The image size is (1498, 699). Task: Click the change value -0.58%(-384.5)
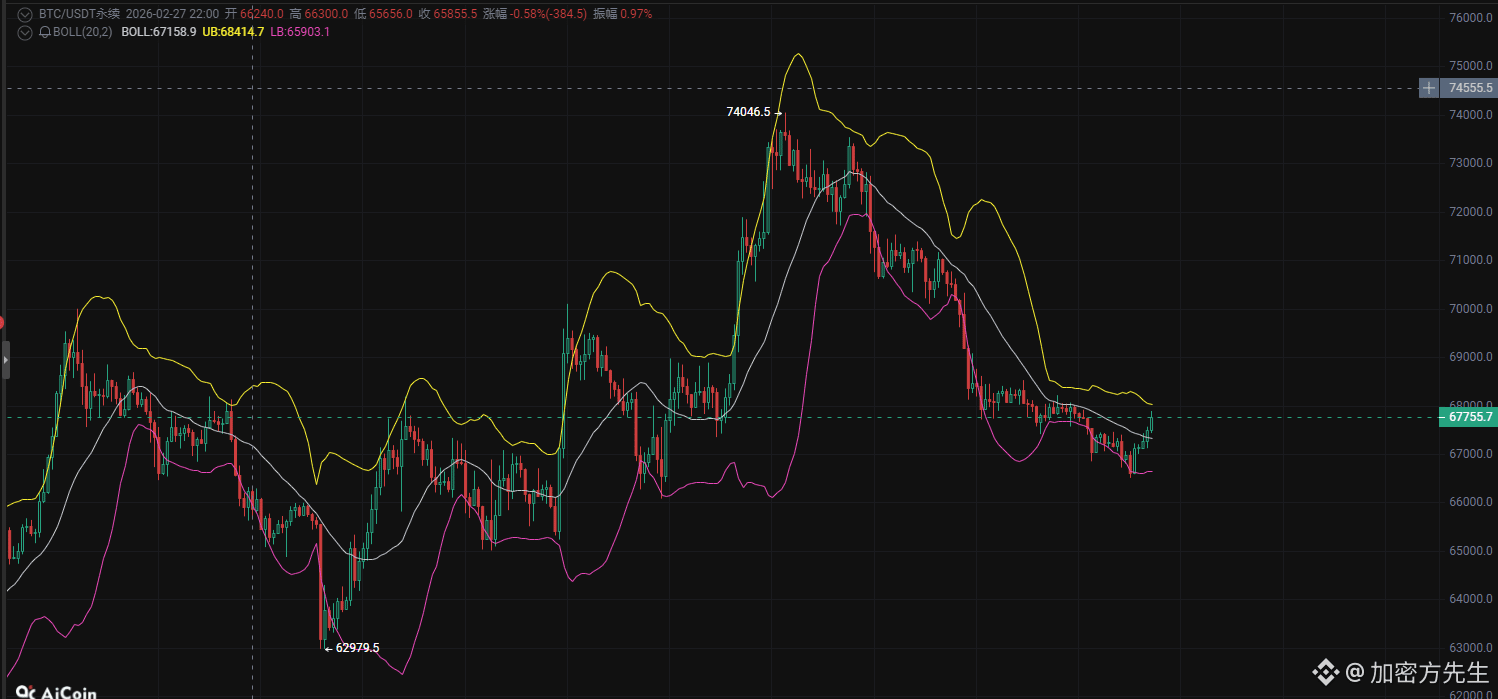pos(548,14)
